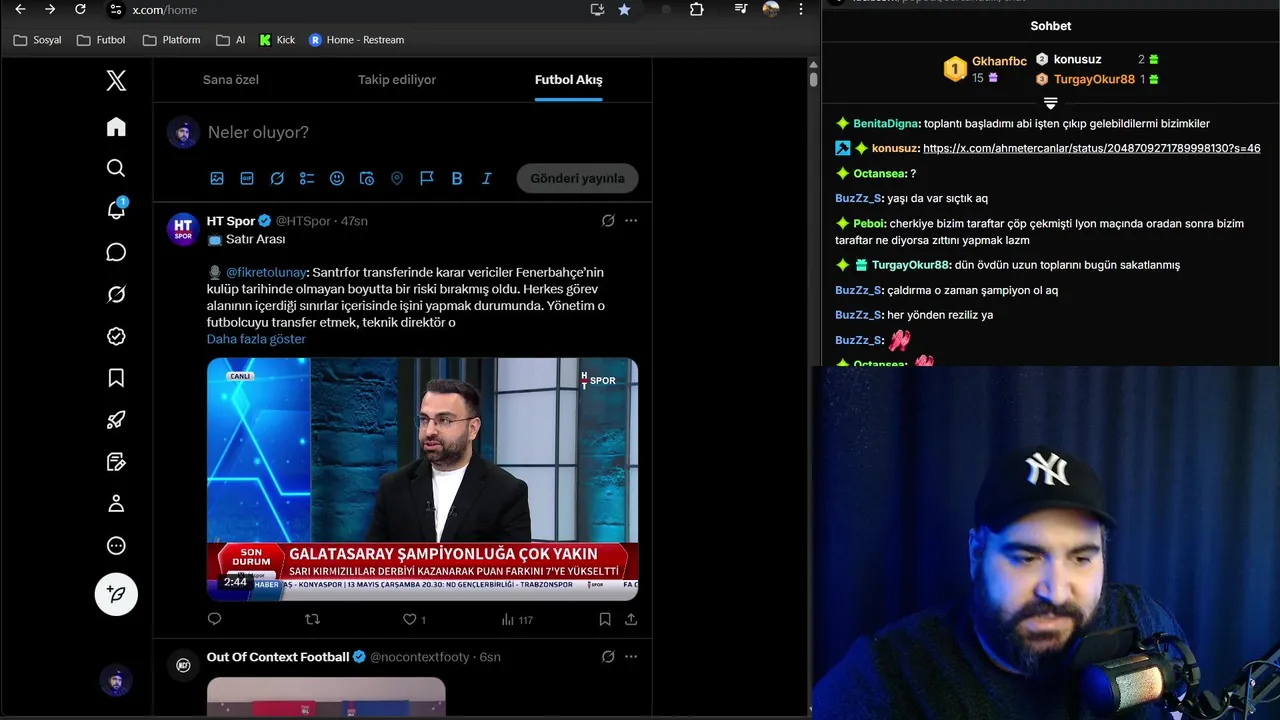Open browser media control icon
1280x720 pixels.
[741, 9]
